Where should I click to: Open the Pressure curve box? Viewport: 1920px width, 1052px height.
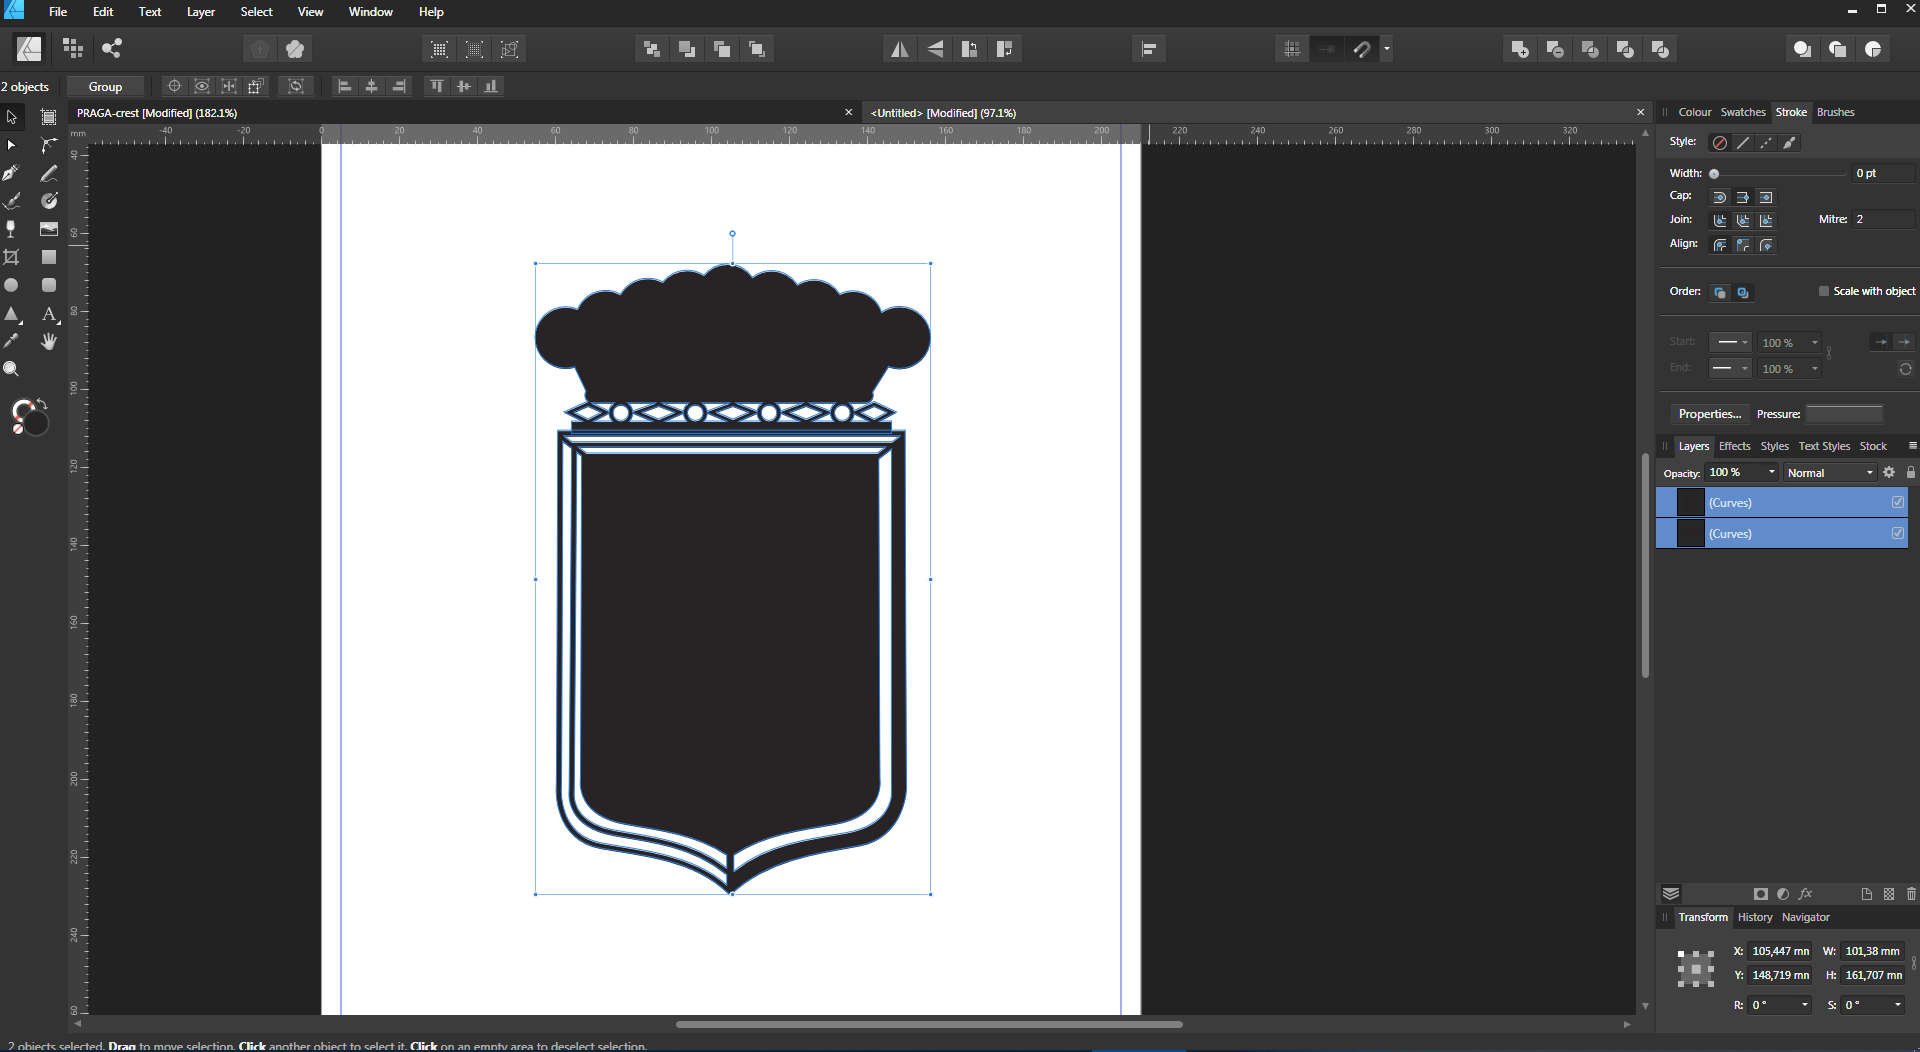[1844, 414]
